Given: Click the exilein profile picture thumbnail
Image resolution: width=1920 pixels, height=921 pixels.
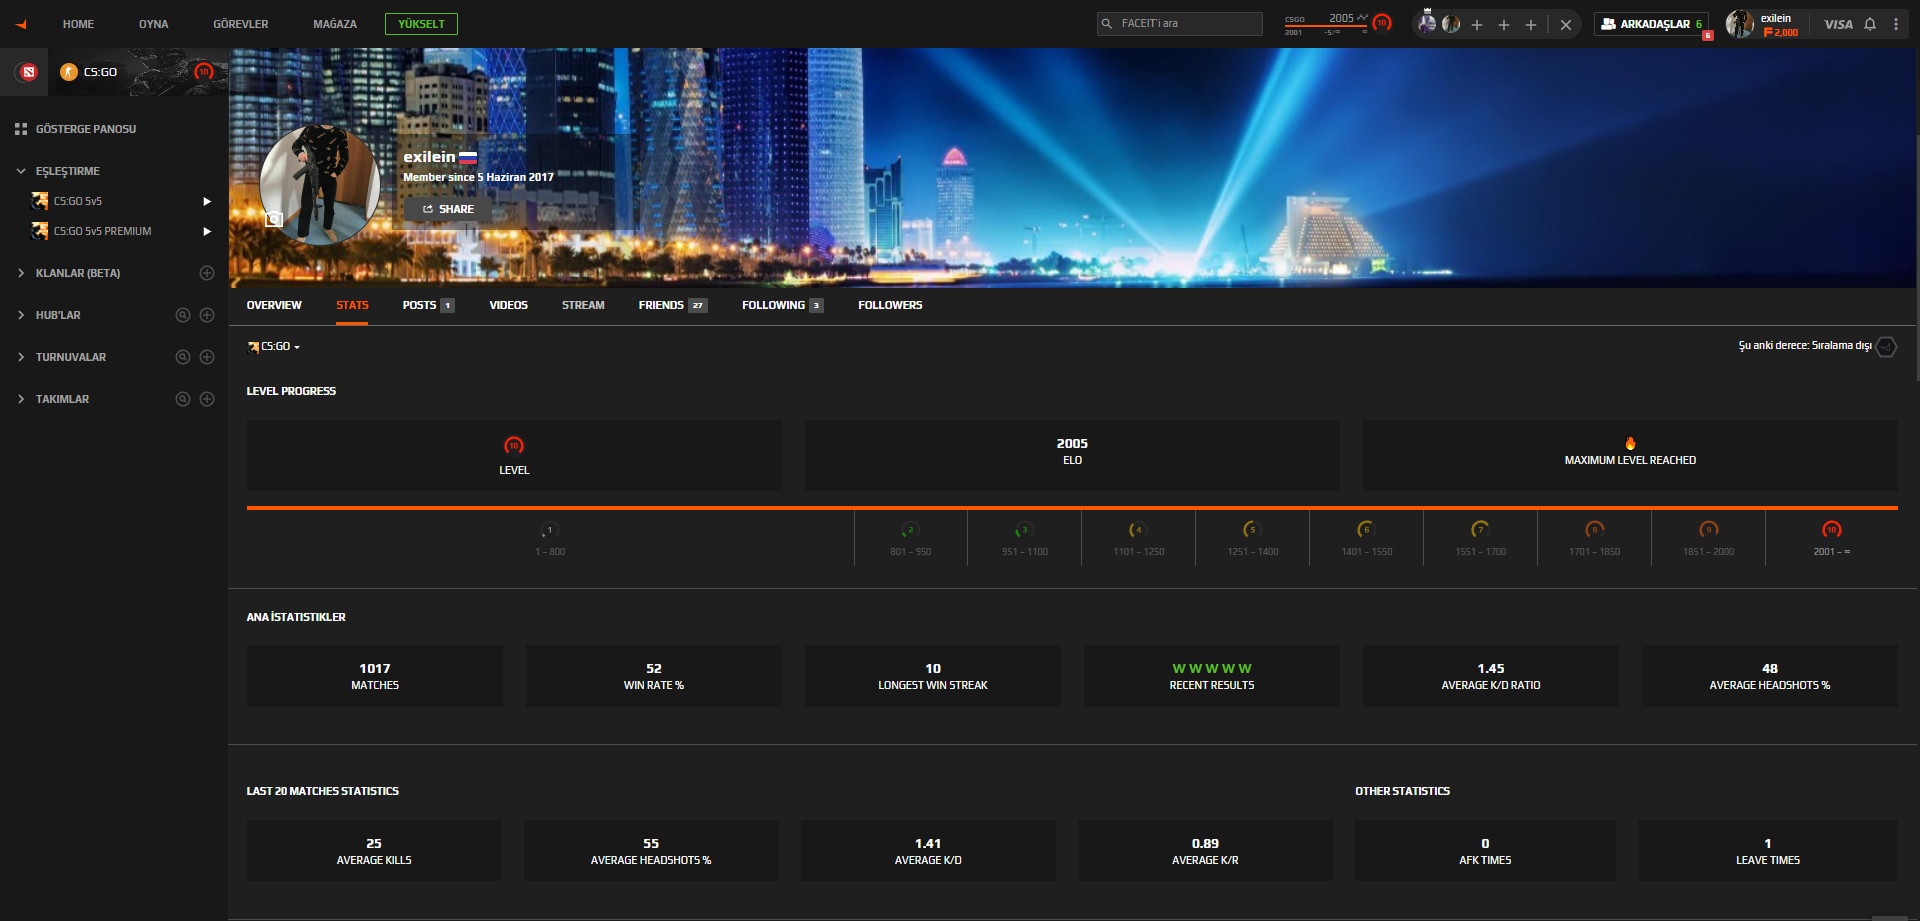Looking at the screenshot, I should pyautogui.click(x=320, y=186).
